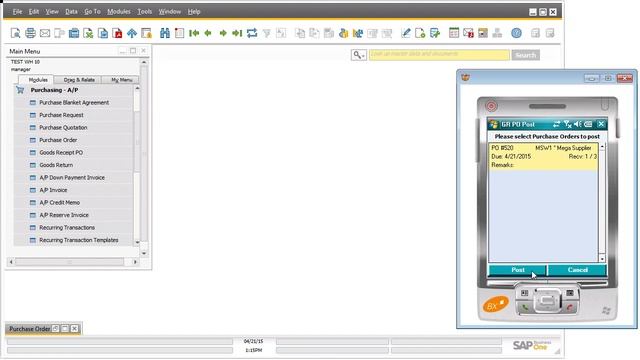640x360 pixels.
Task: Click the lock screen toolbar icon
Action: pyautogui.click(x=147, y=33)
